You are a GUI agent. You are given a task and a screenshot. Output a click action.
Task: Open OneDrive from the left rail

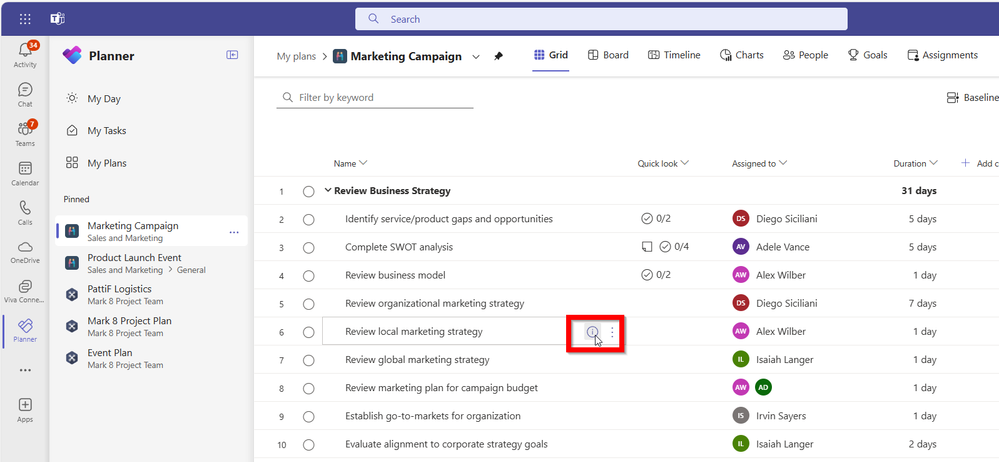25,250
